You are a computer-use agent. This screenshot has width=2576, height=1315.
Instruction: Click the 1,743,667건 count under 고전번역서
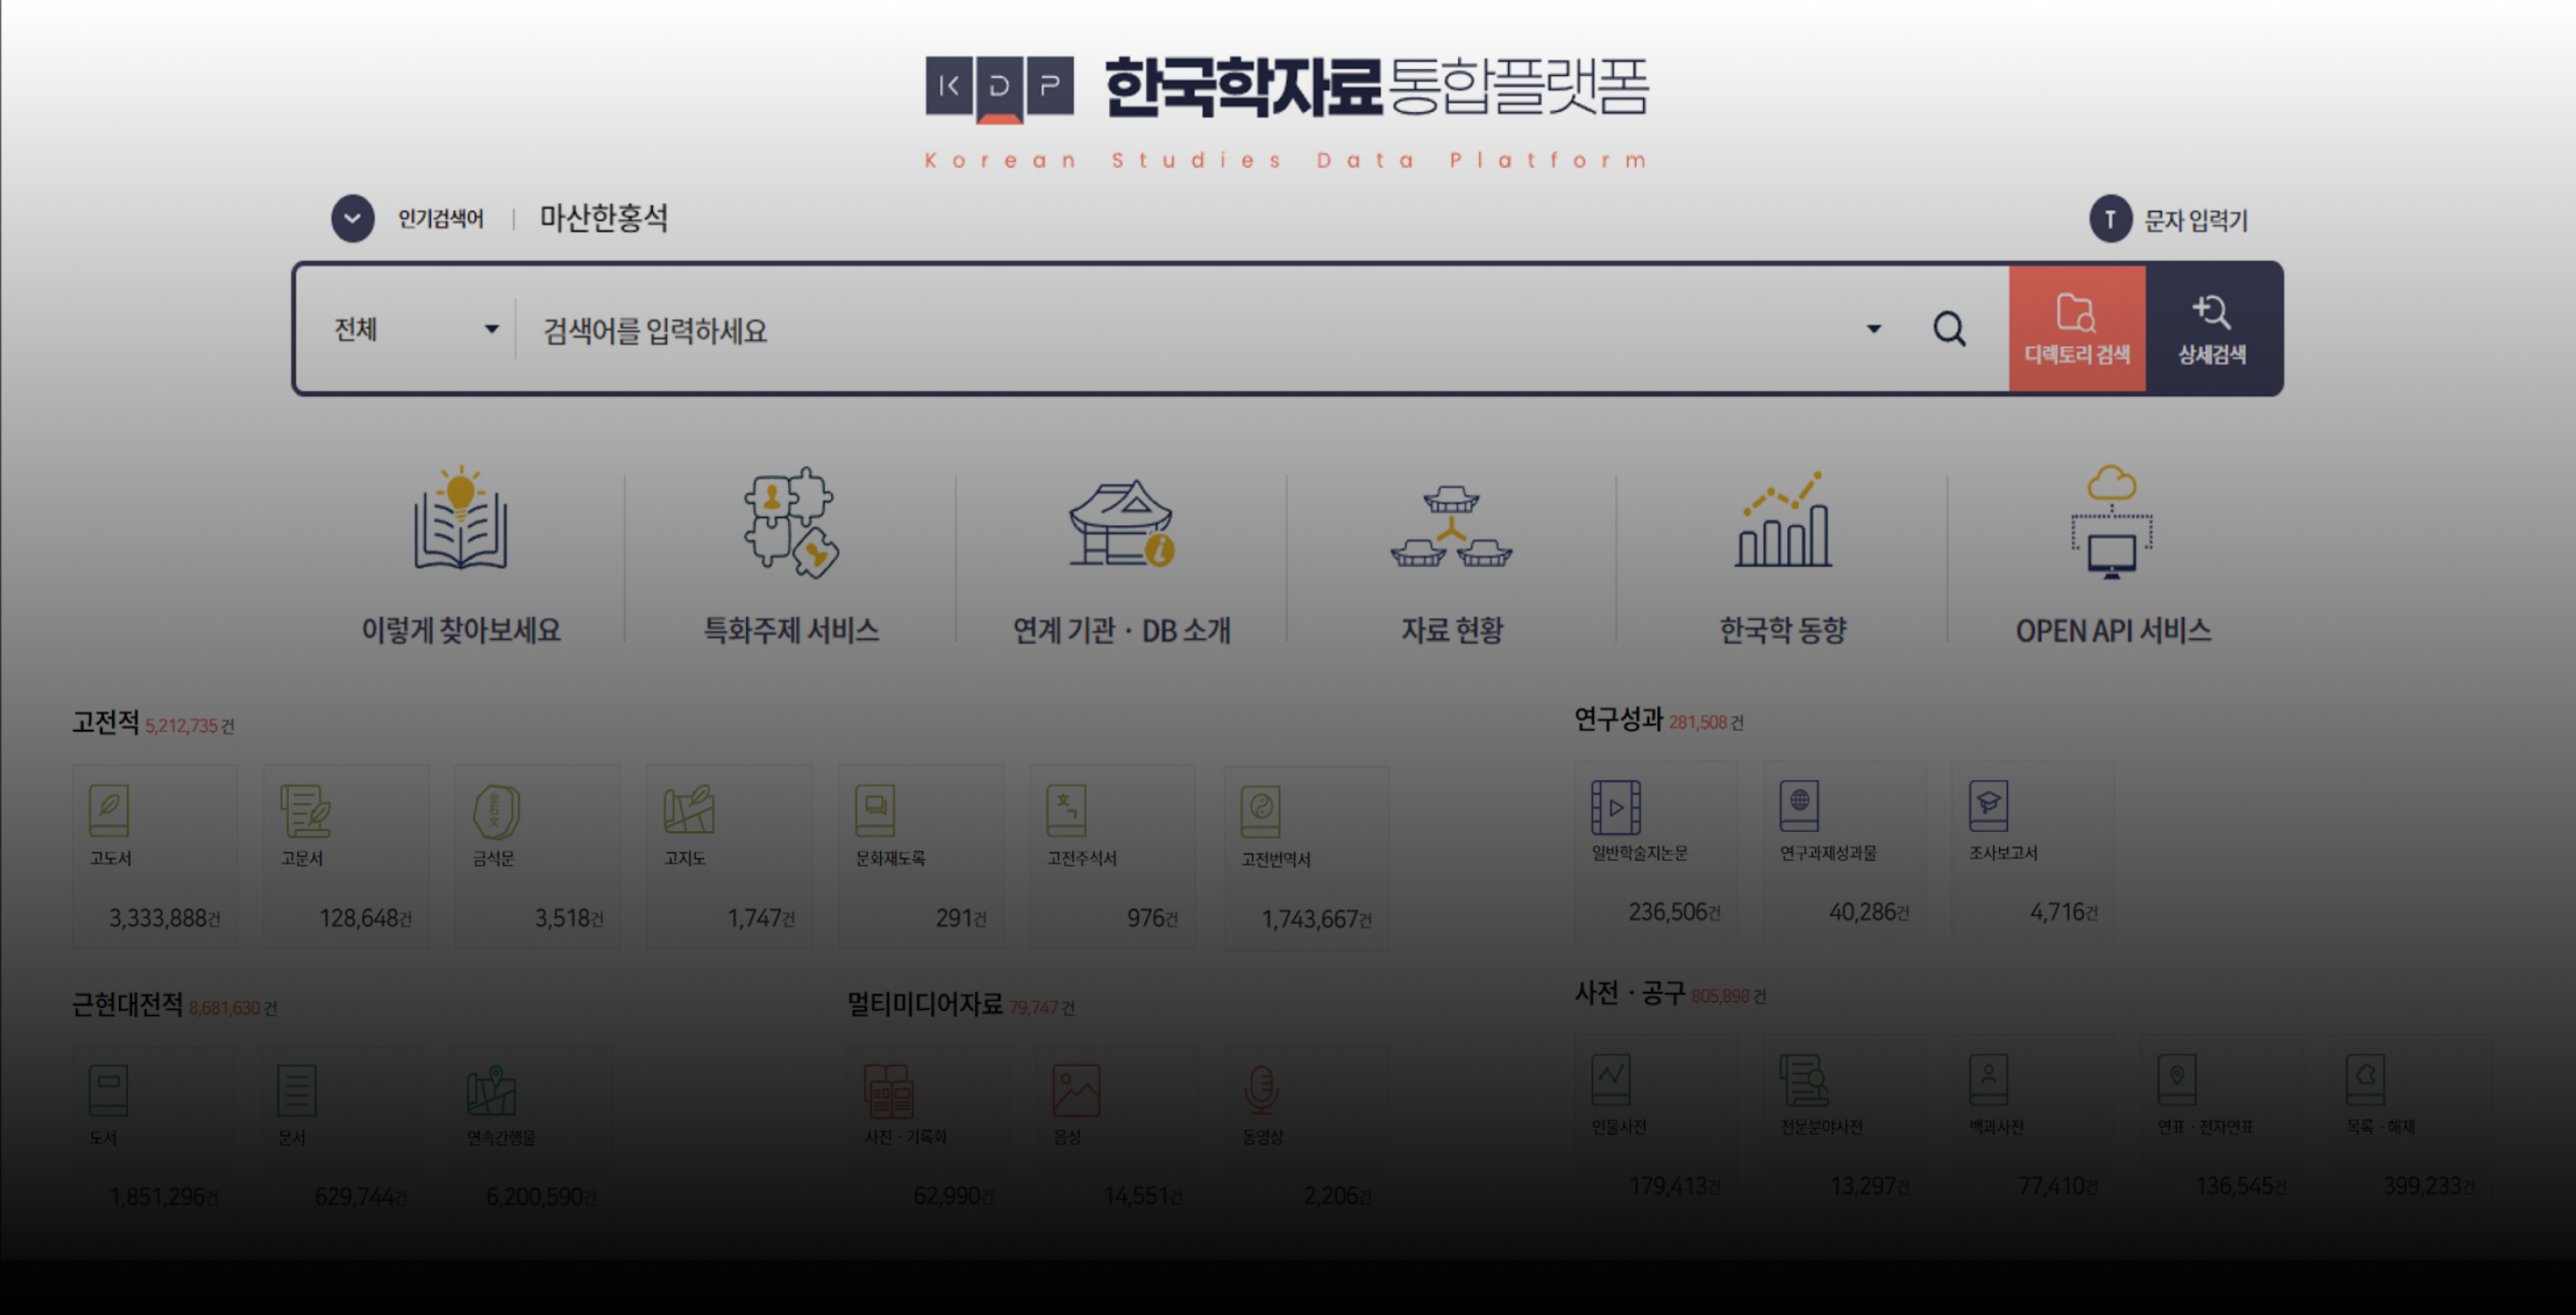(1316, 919)
